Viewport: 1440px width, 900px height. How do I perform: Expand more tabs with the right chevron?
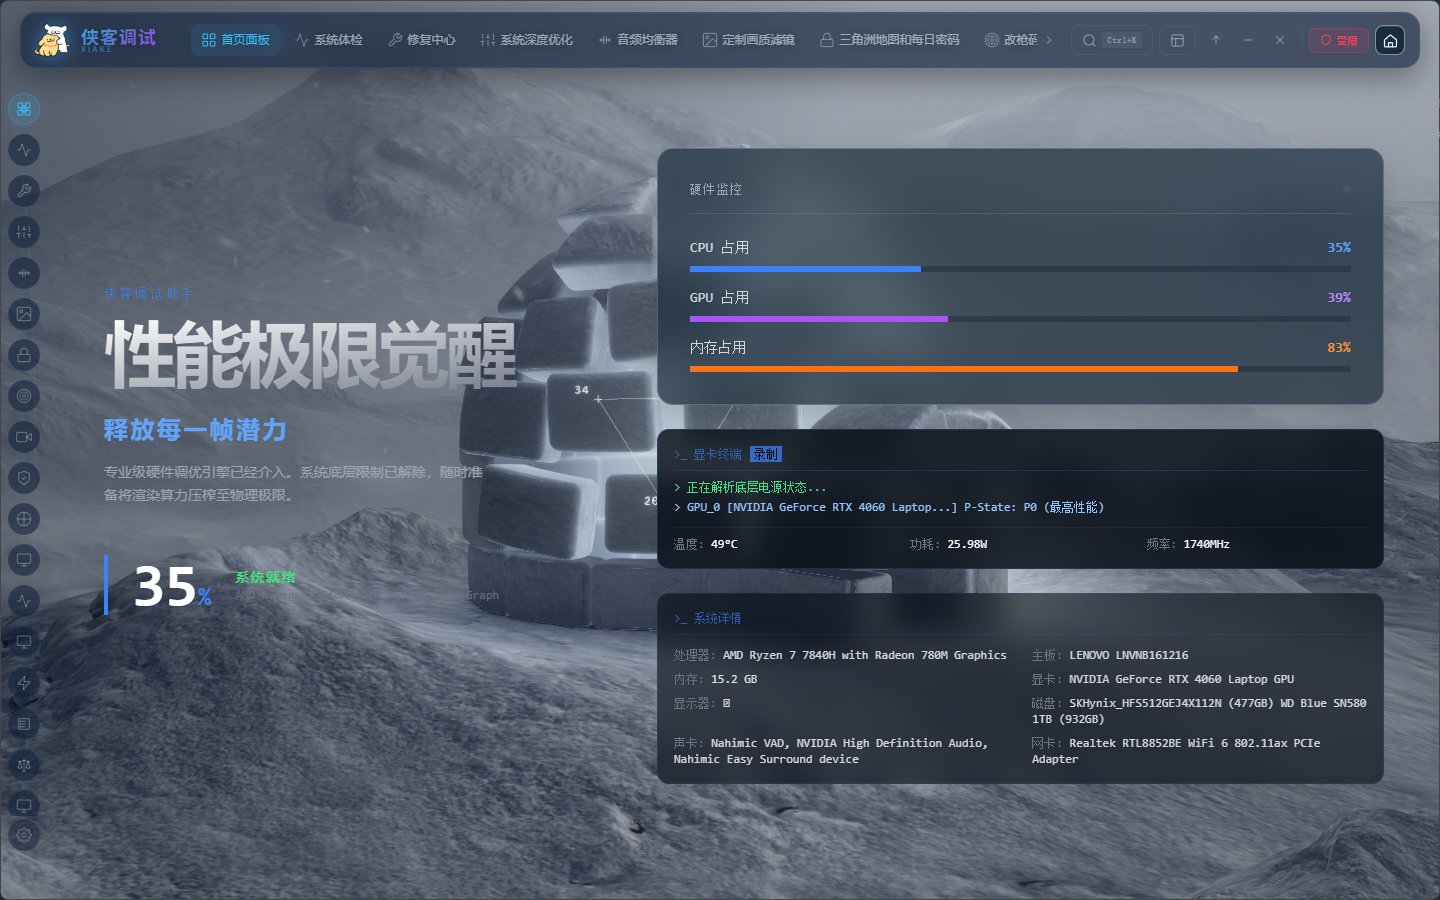click(x=1049, y=40)
